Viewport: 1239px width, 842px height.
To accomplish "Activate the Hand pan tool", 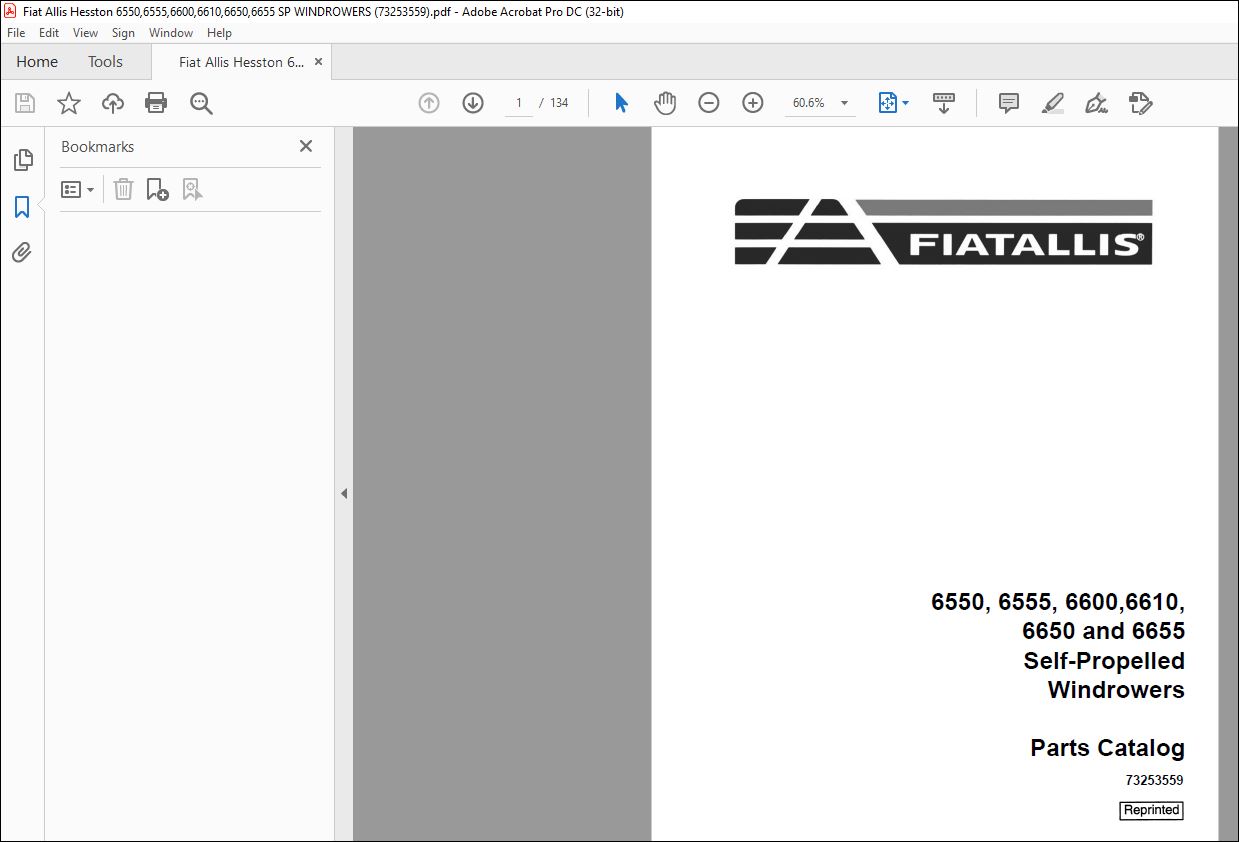I will (665, 103).
